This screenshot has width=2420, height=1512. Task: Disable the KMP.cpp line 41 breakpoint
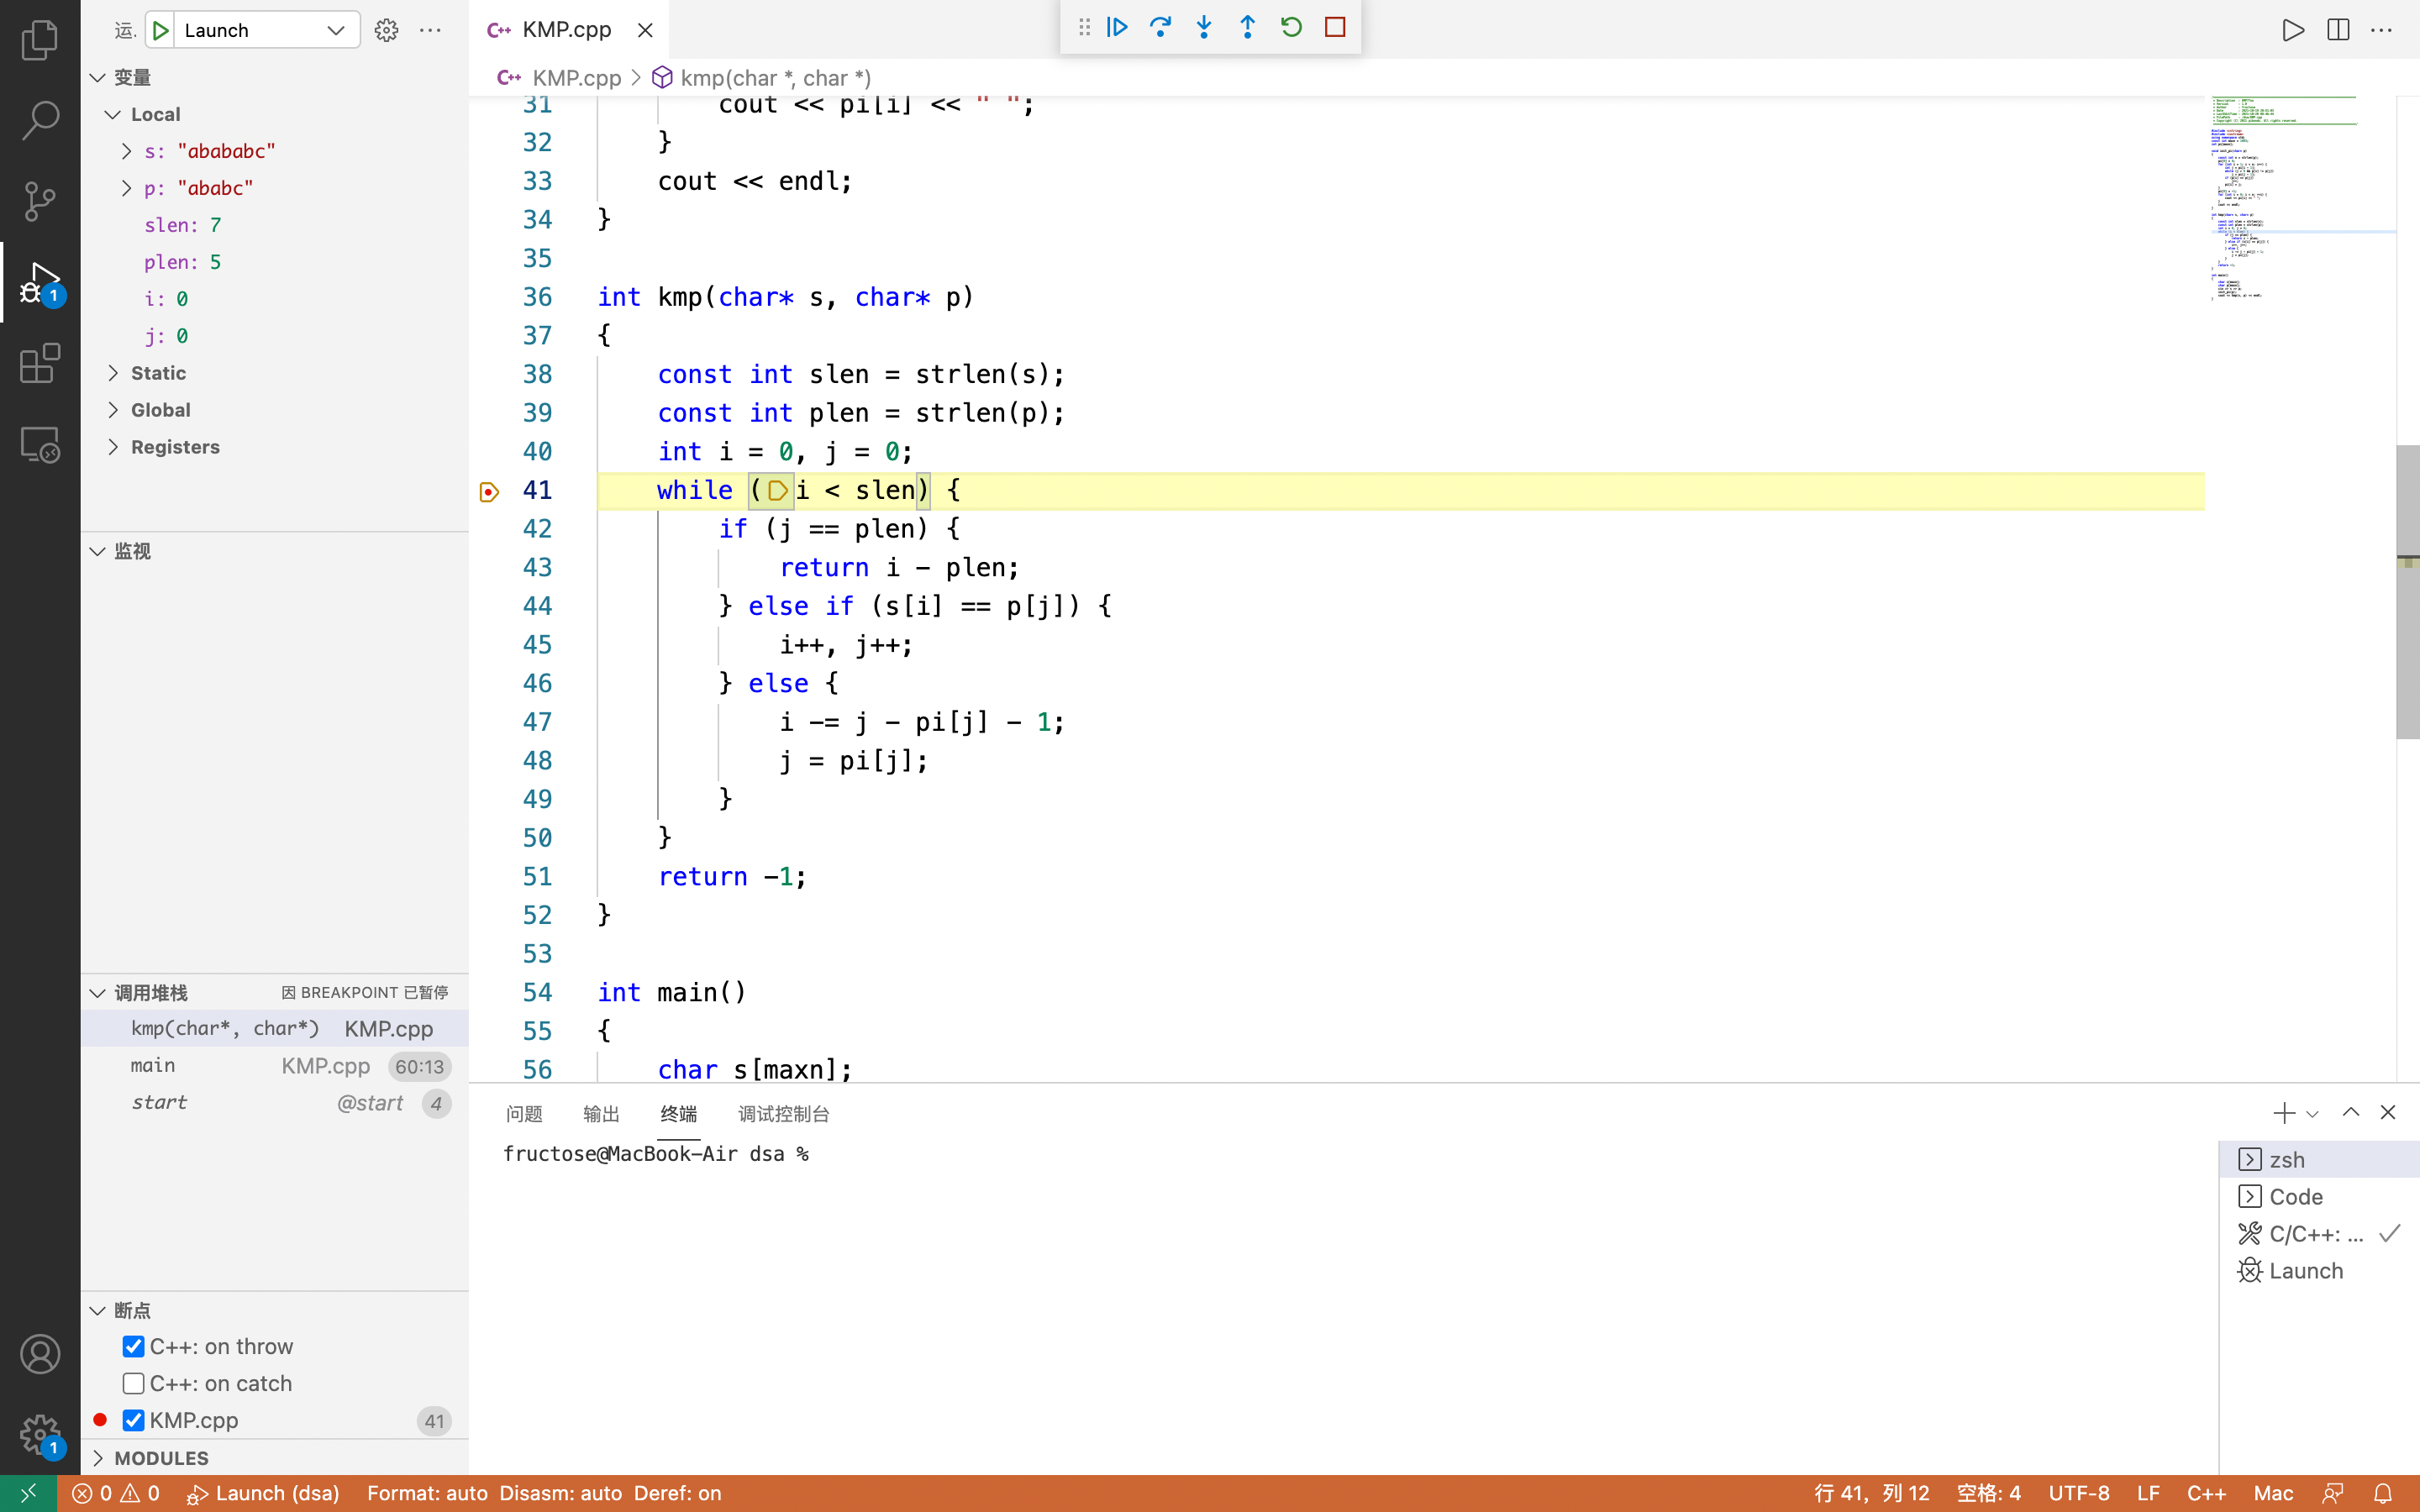coord(134,1420)
